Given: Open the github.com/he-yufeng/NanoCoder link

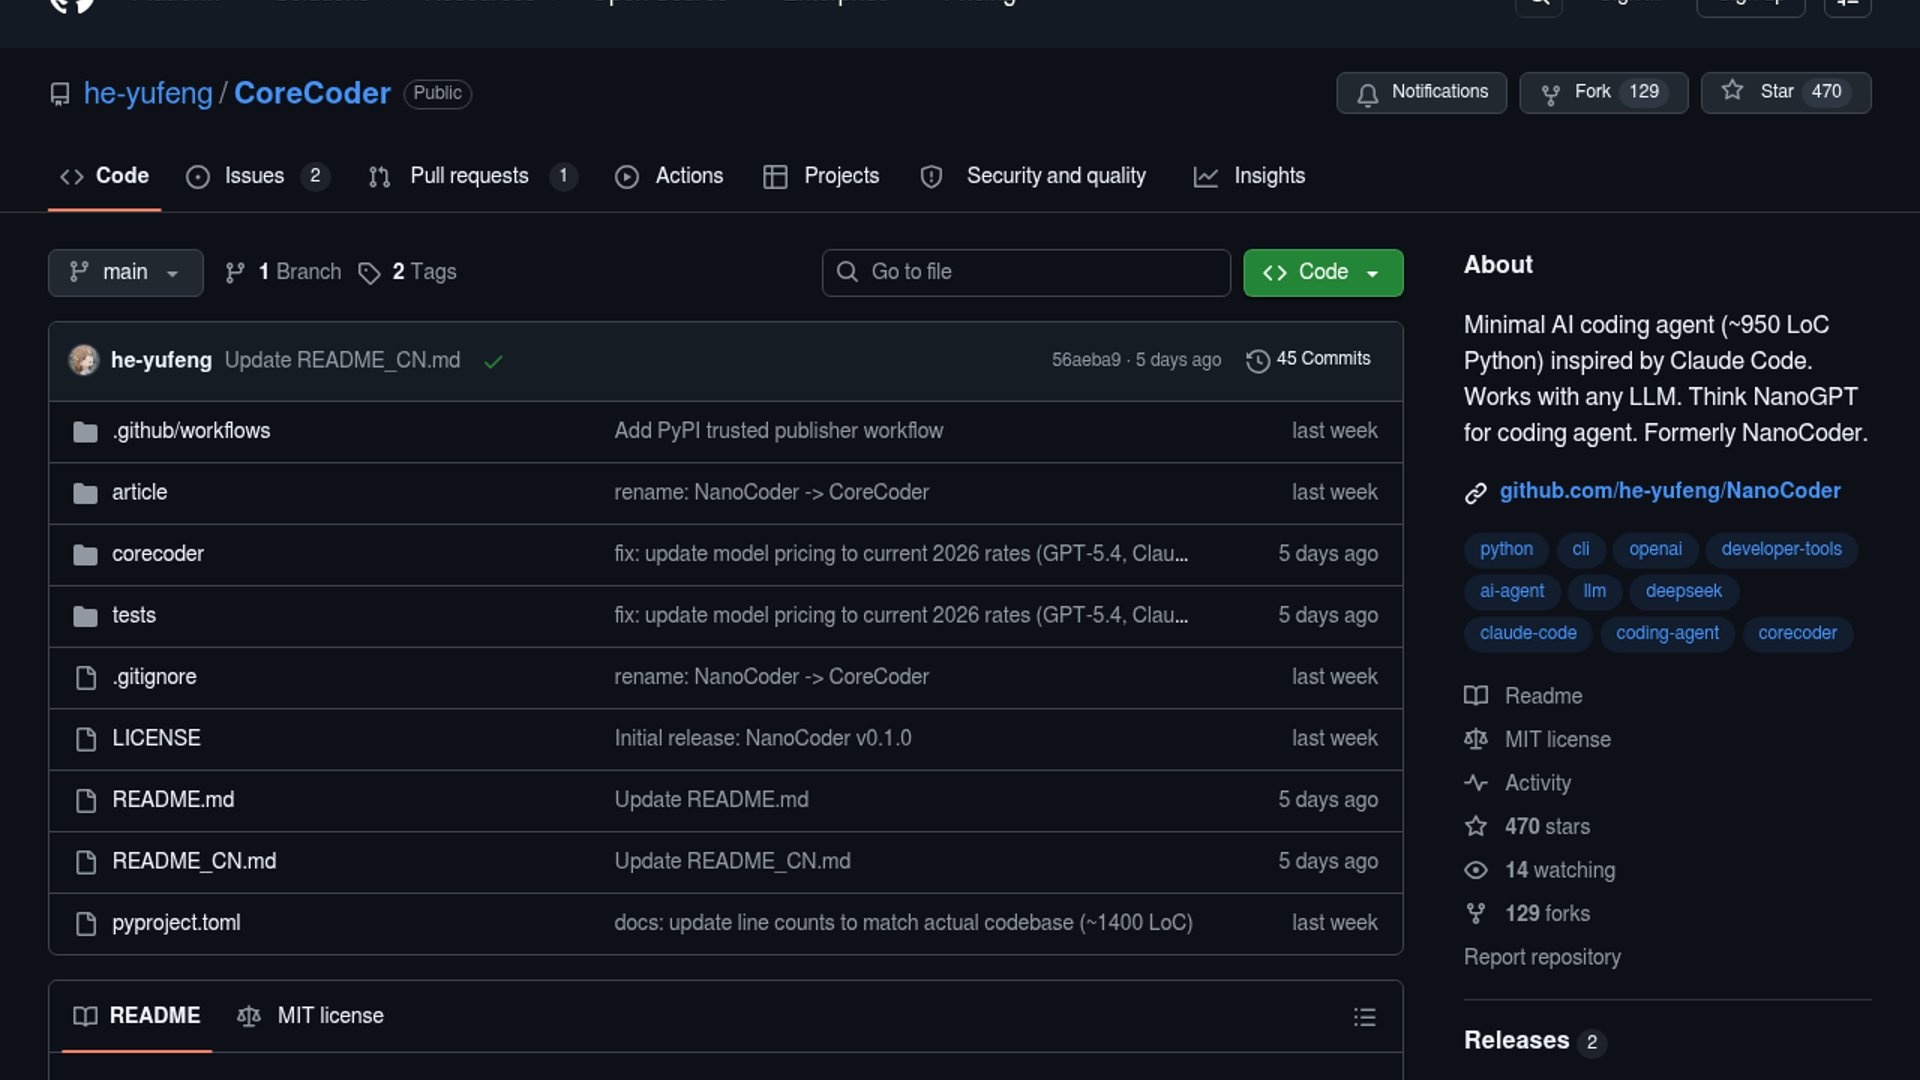Looking at the screenshot, I should pos(1669,491).
